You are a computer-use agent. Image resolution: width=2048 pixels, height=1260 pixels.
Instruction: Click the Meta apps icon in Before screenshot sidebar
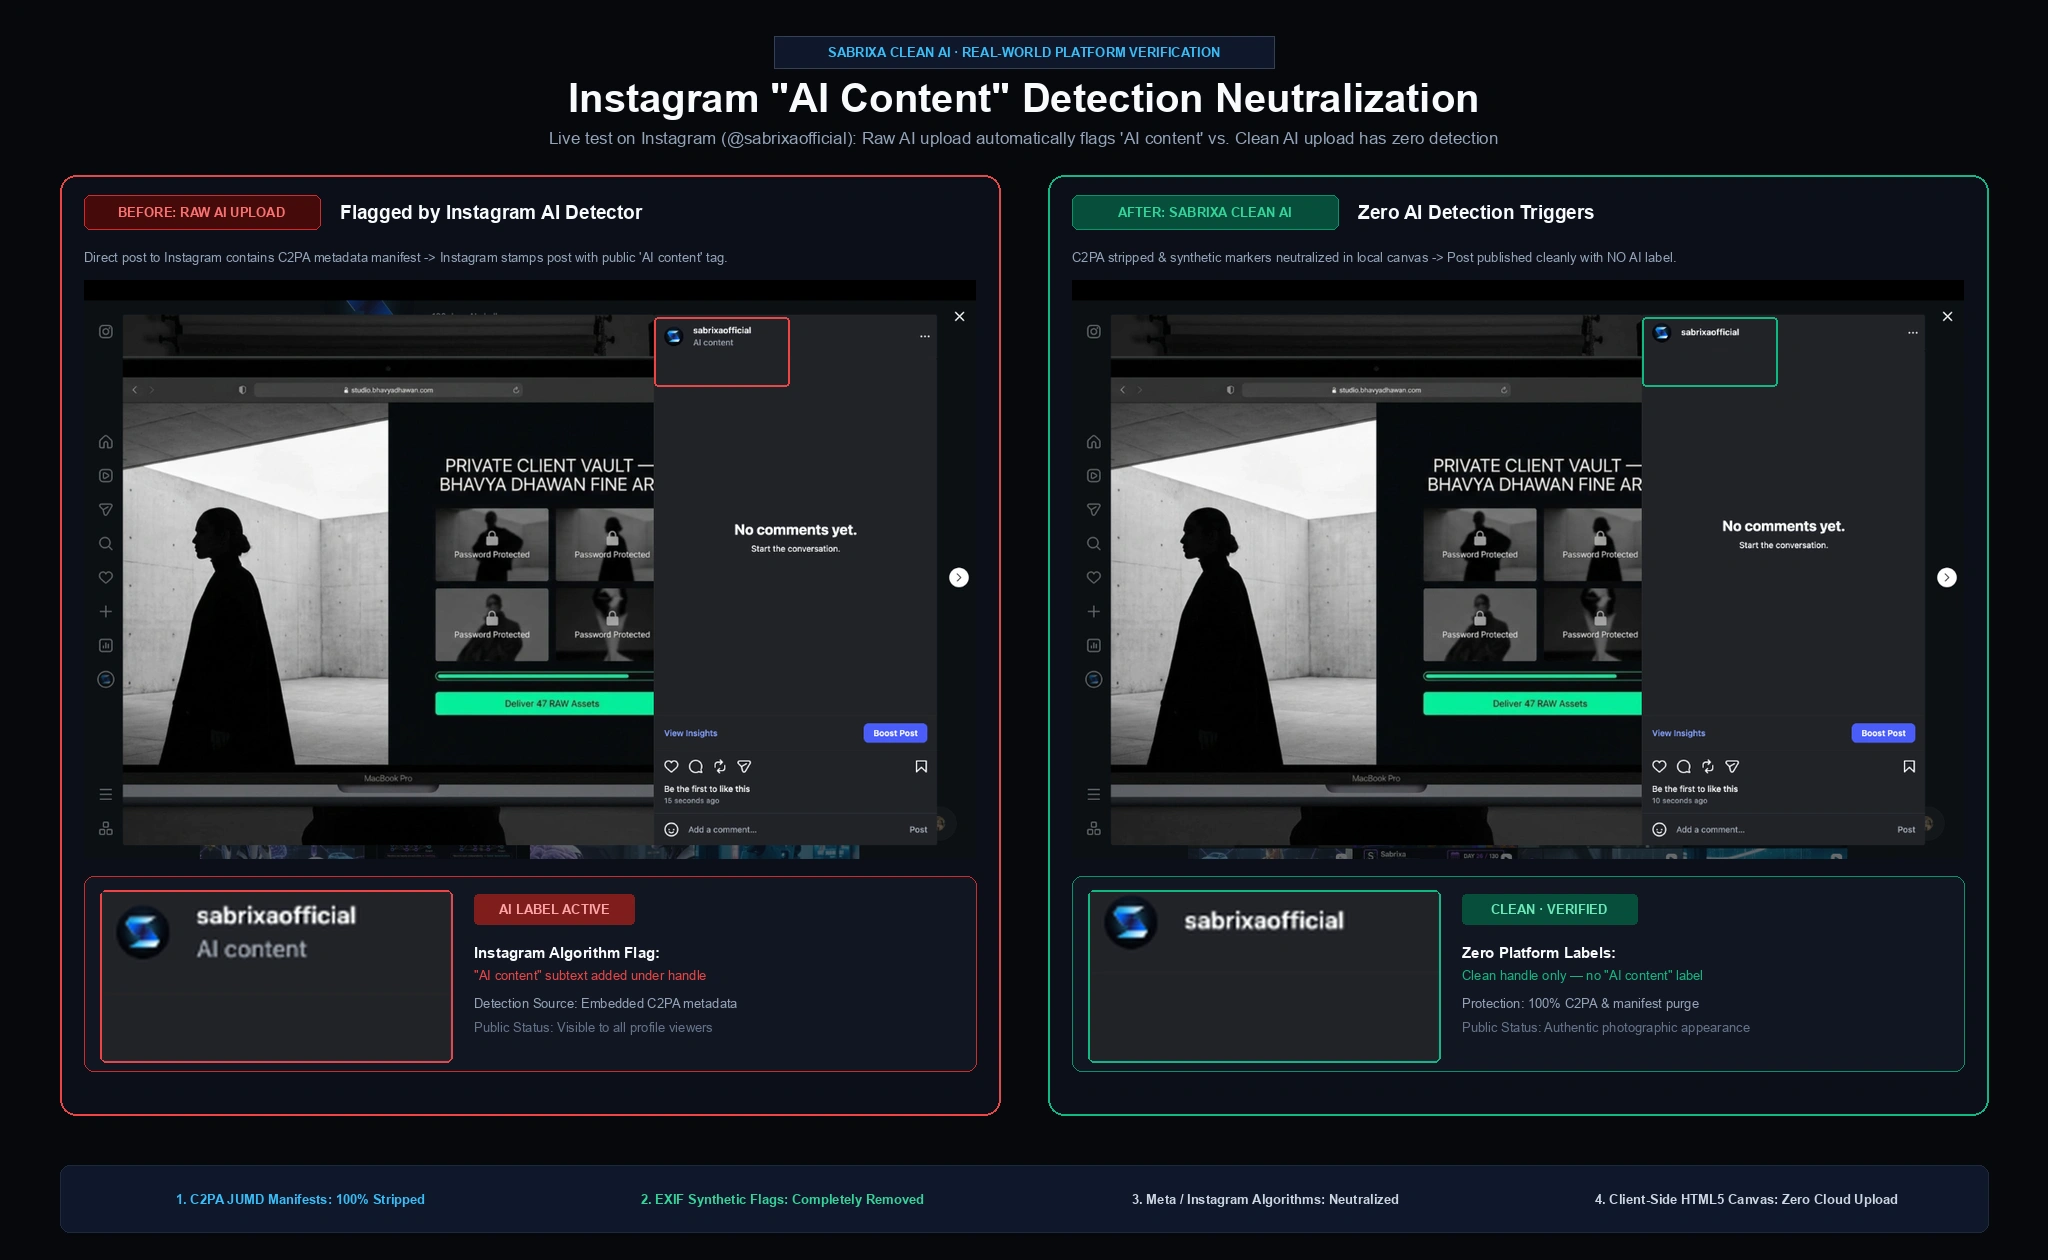(x=106, y=829)
